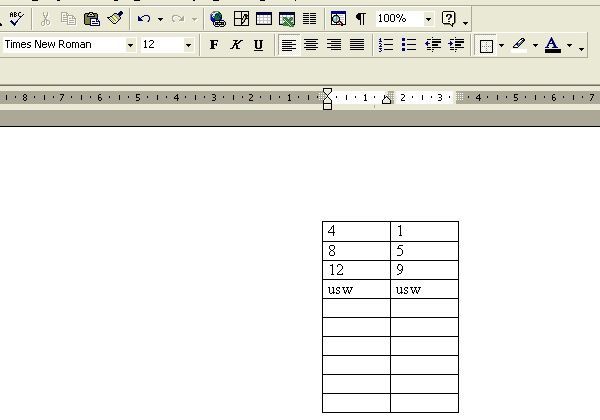Click the Undo arrow

tap(144, 18)
